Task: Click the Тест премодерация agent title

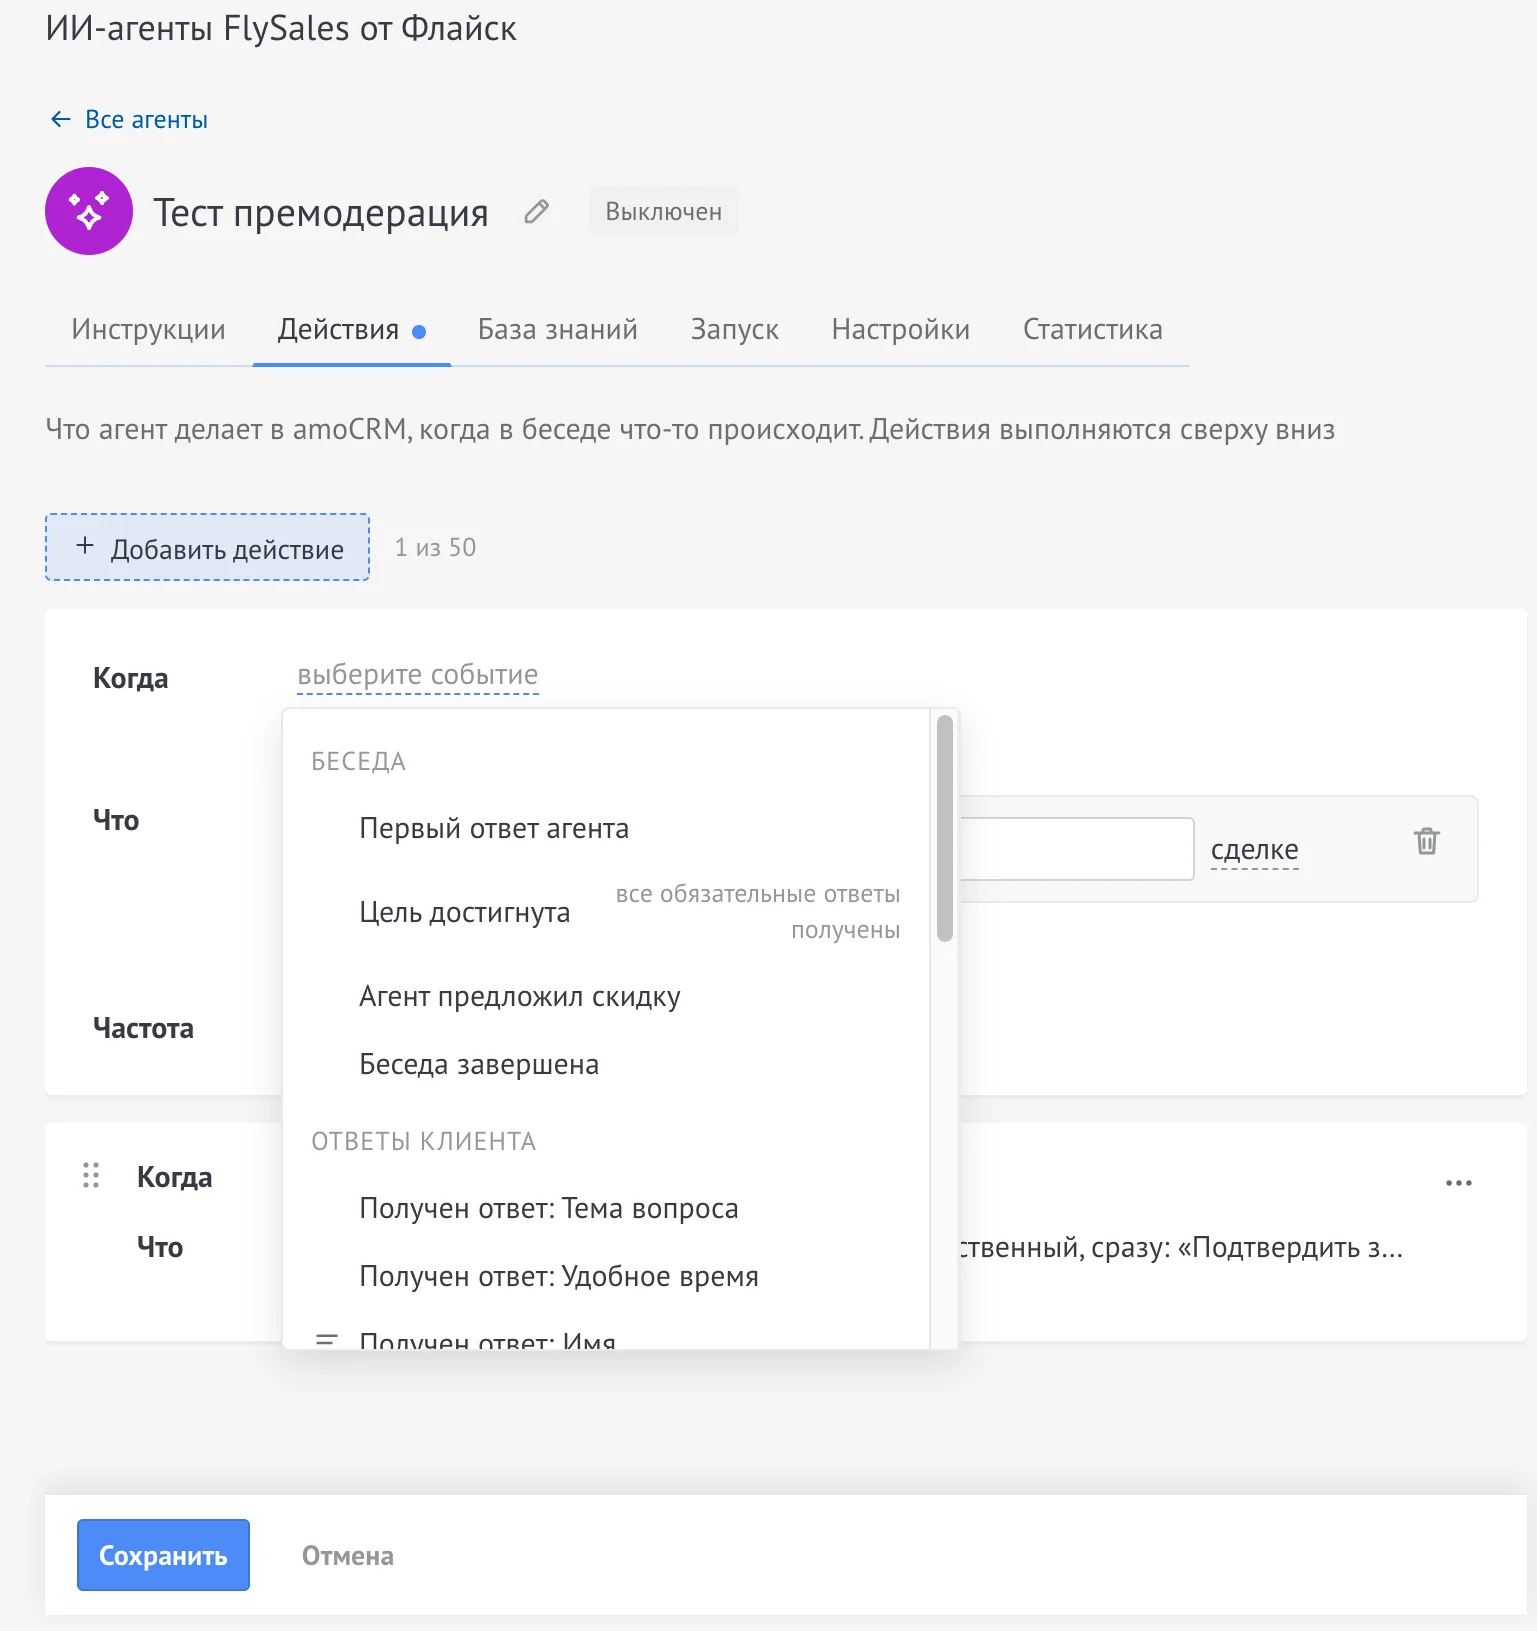Action: pyautogui.click(x=321, y=213)
